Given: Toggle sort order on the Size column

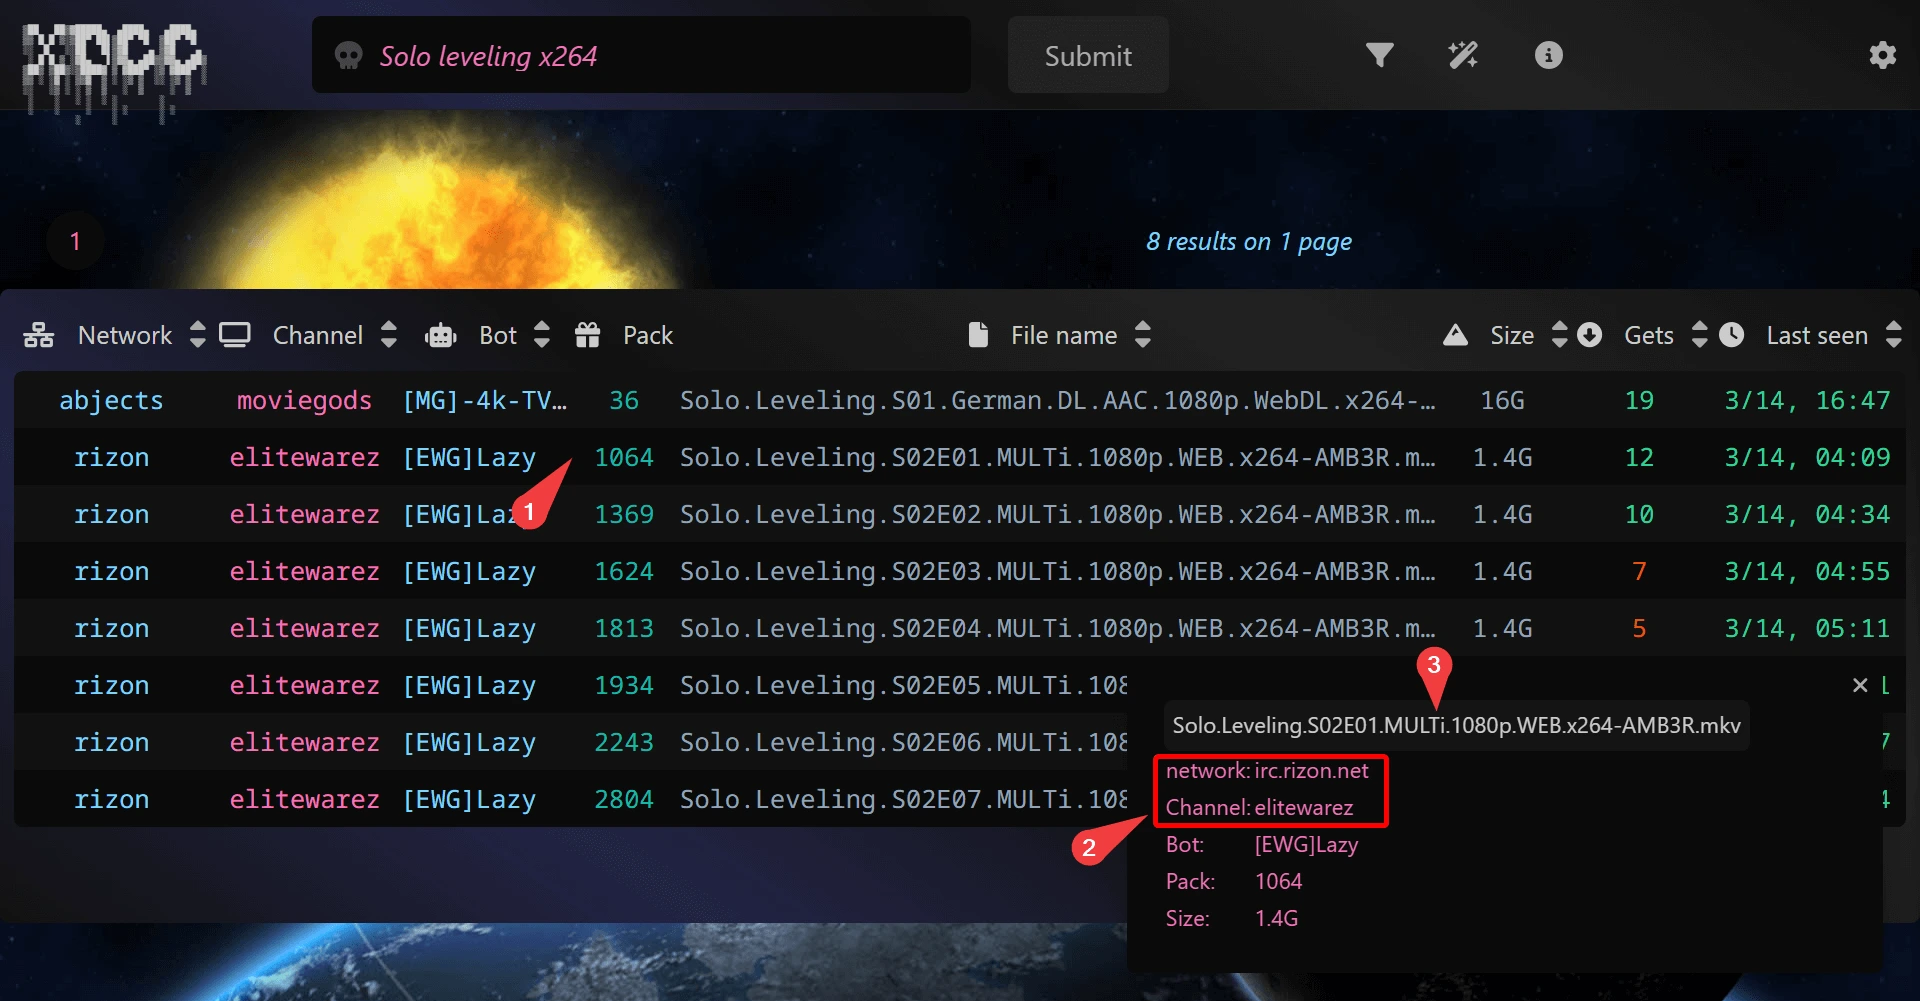Looking at the screenshot, I should (x=1560, y=335).
